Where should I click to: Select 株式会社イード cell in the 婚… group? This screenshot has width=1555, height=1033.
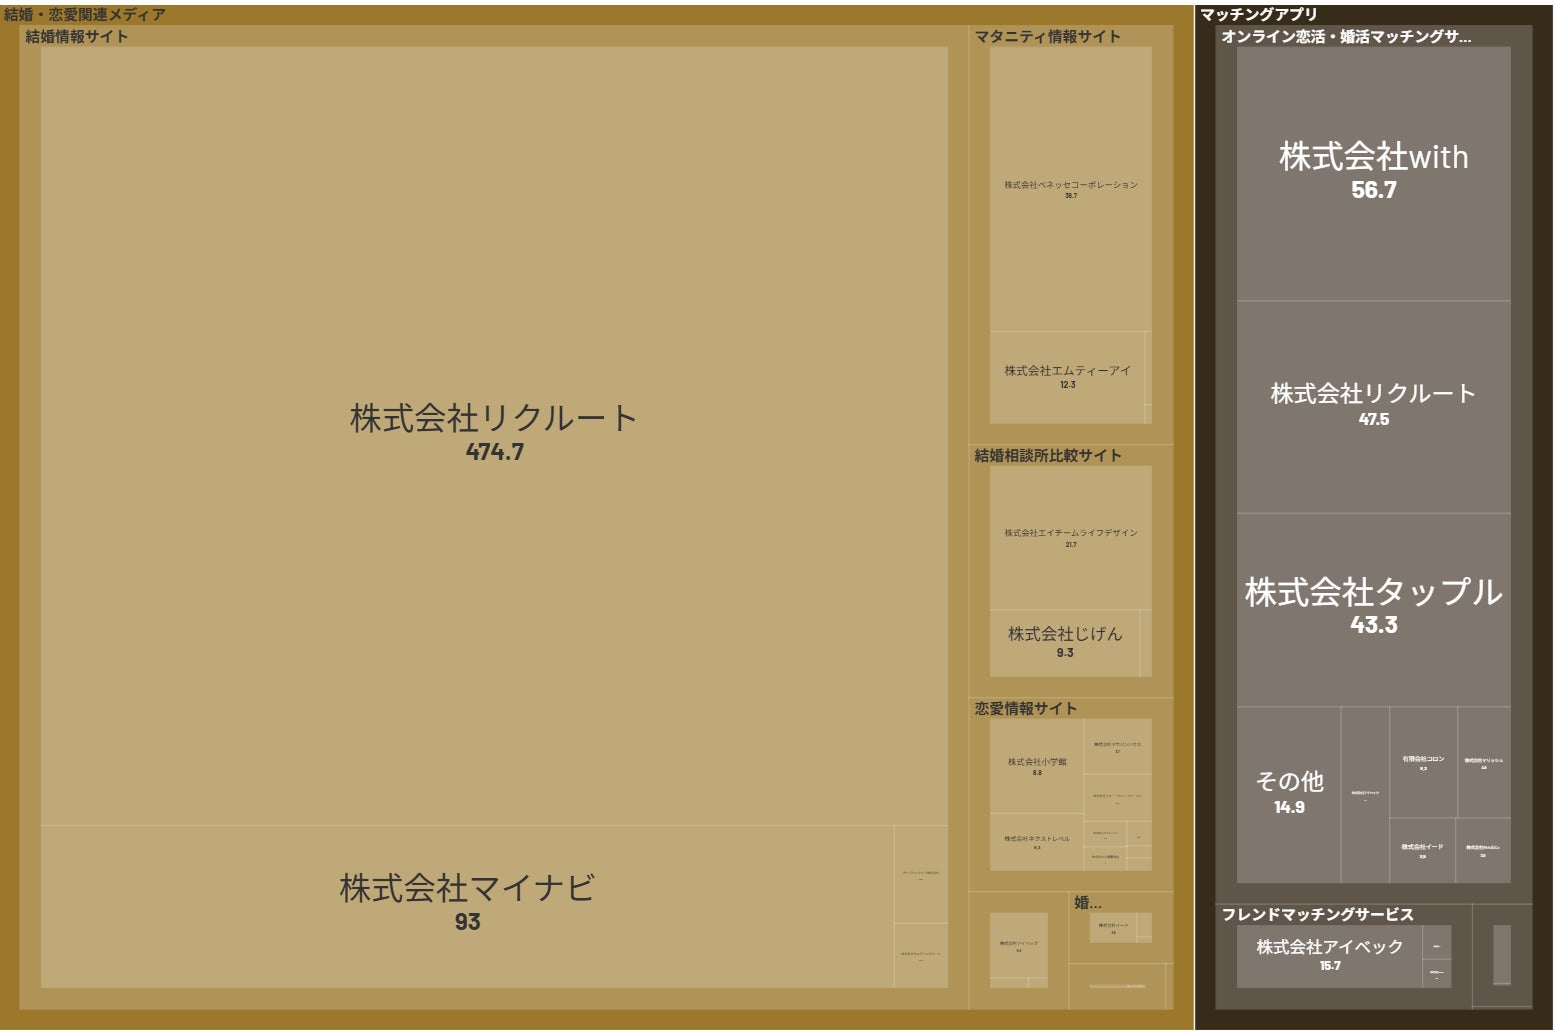[1114, 927]
